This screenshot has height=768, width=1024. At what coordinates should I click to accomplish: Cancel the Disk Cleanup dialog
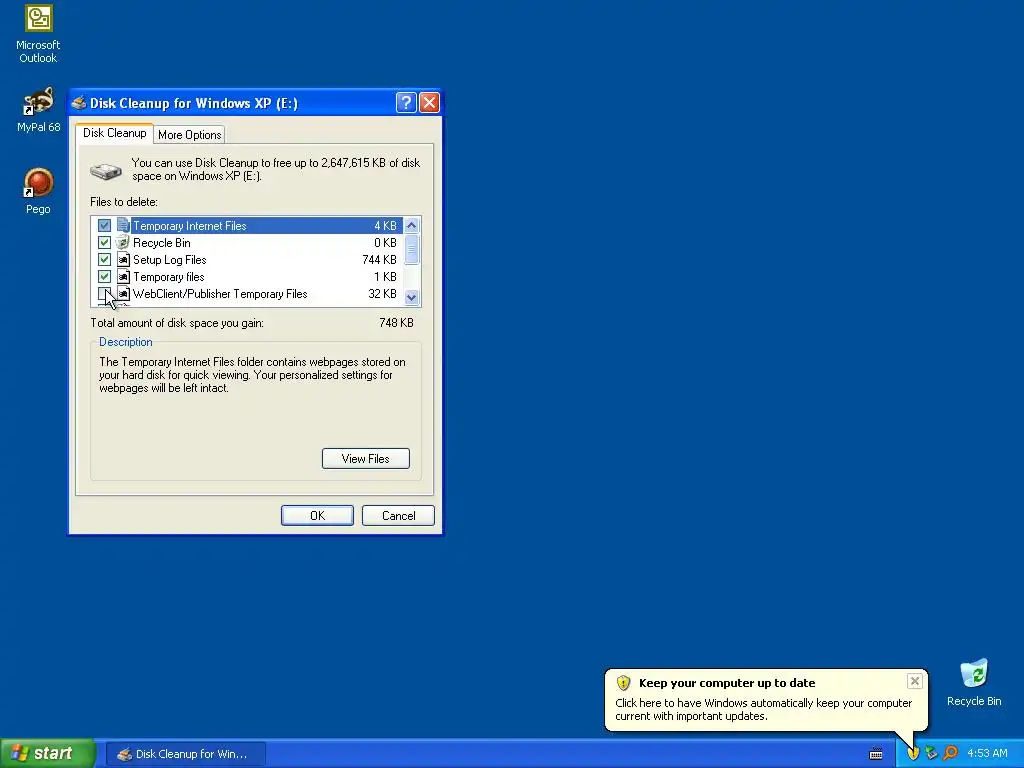(x=398, y=515)
